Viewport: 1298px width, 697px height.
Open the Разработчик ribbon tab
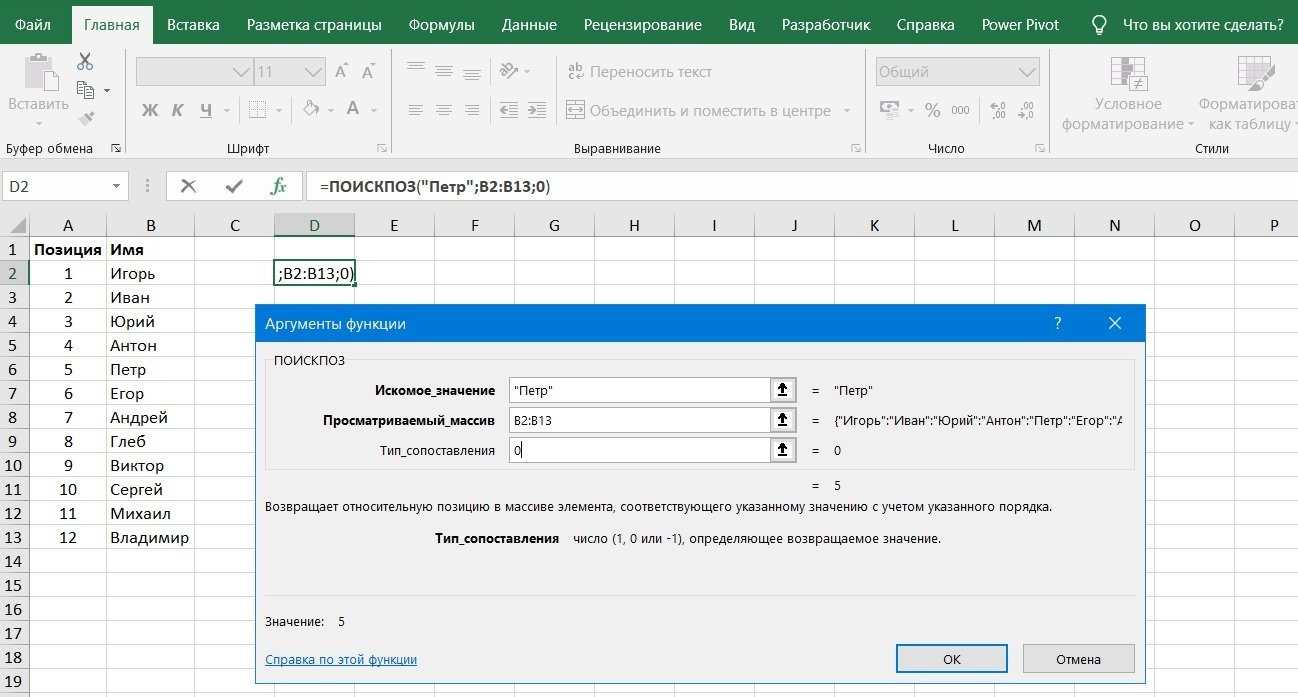pyautogui.click(x=828, y=24)
